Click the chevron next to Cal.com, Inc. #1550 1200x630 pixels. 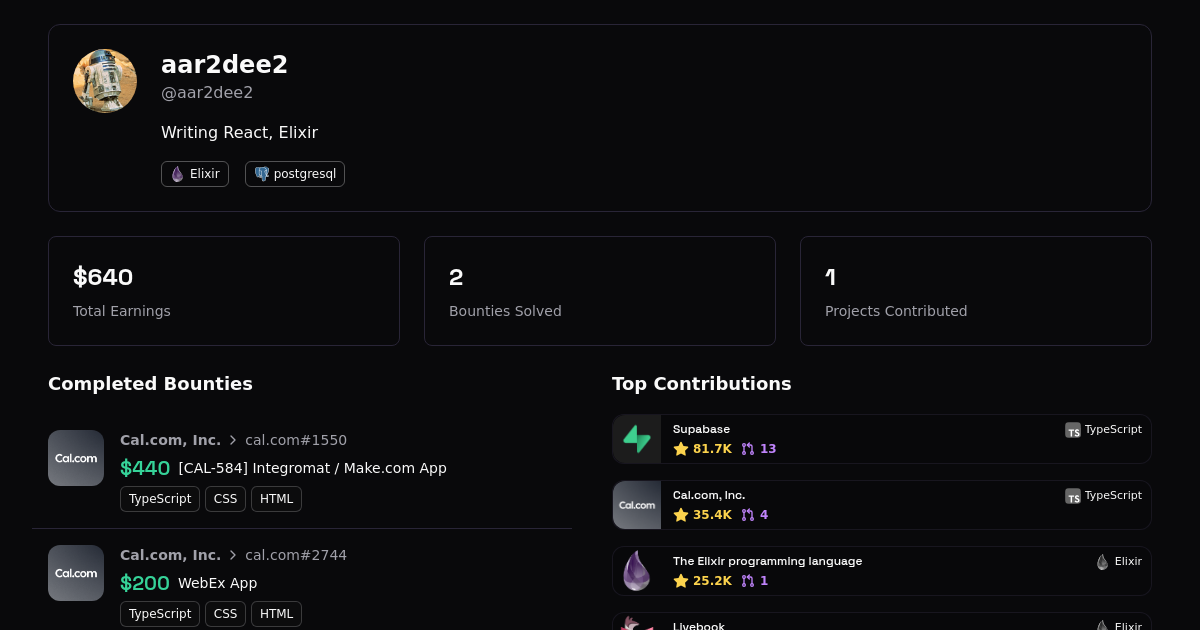pos(233,440)
